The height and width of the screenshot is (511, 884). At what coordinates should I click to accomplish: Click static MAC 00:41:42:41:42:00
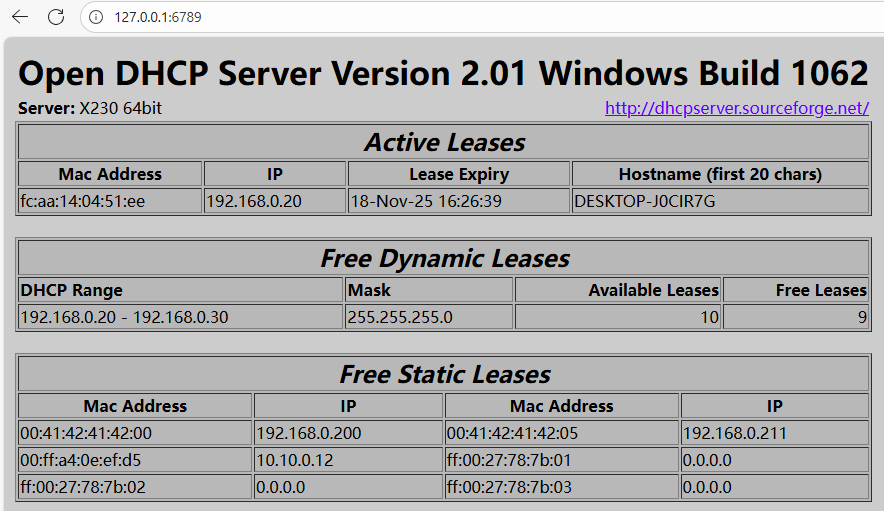tap(86, 433)
